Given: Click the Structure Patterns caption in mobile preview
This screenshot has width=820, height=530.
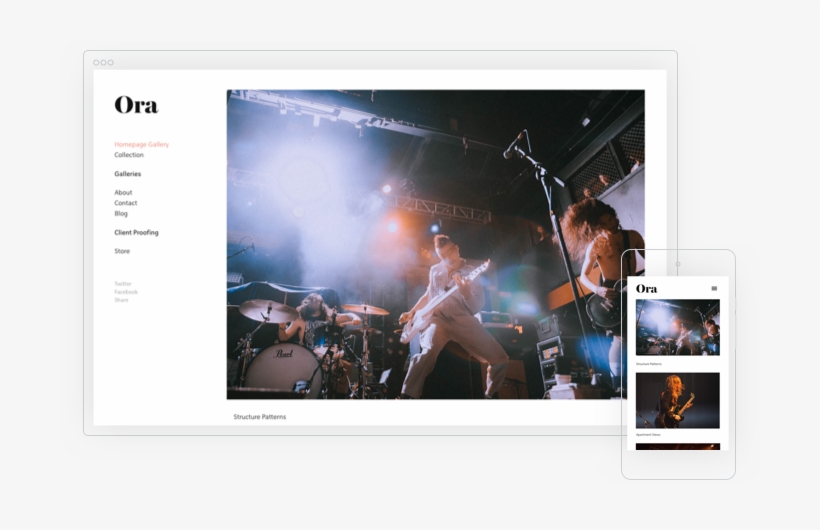Looking at the screenshot, I should point(649,364).
